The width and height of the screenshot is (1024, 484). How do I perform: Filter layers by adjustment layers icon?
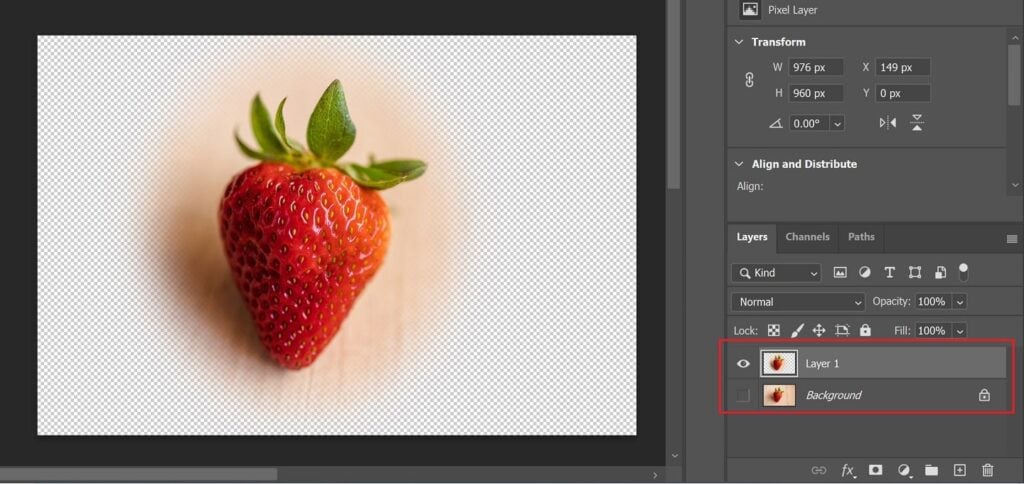(865, 272)
